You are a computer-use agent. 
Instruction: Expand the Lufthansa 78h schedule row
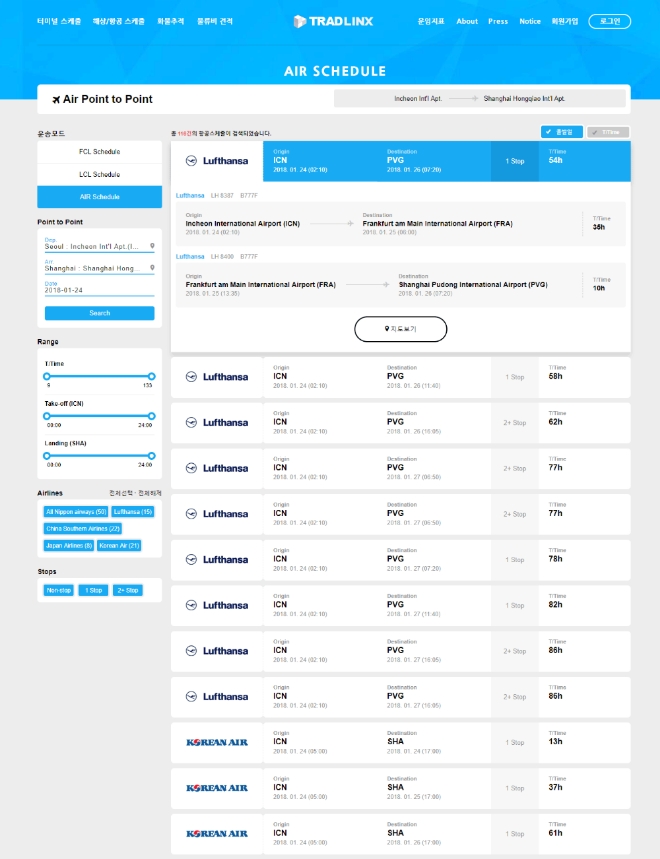[400, 560]
